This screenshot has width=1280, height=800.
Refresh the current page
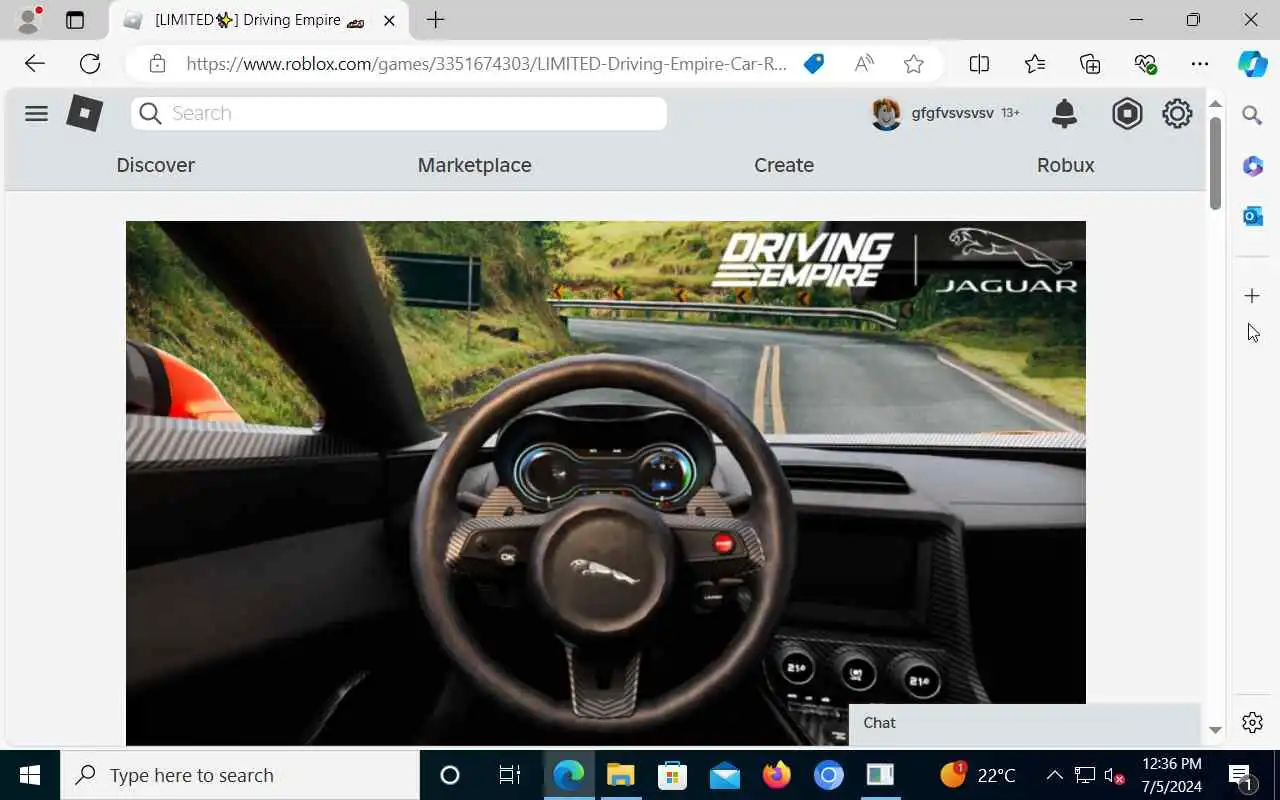point(90,64)
